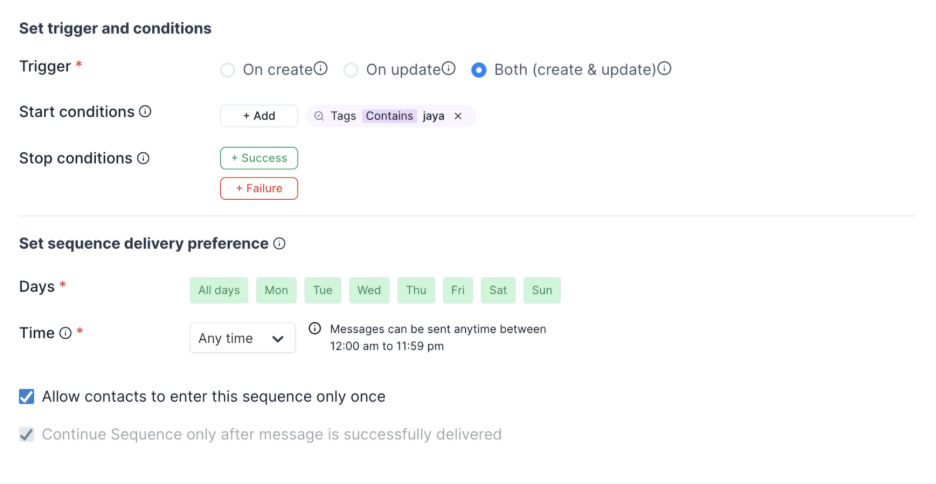Toggle the All days delivery chip
Viewport: 936px width, 484px height.
pyautogui.click(x=219, y=290)
